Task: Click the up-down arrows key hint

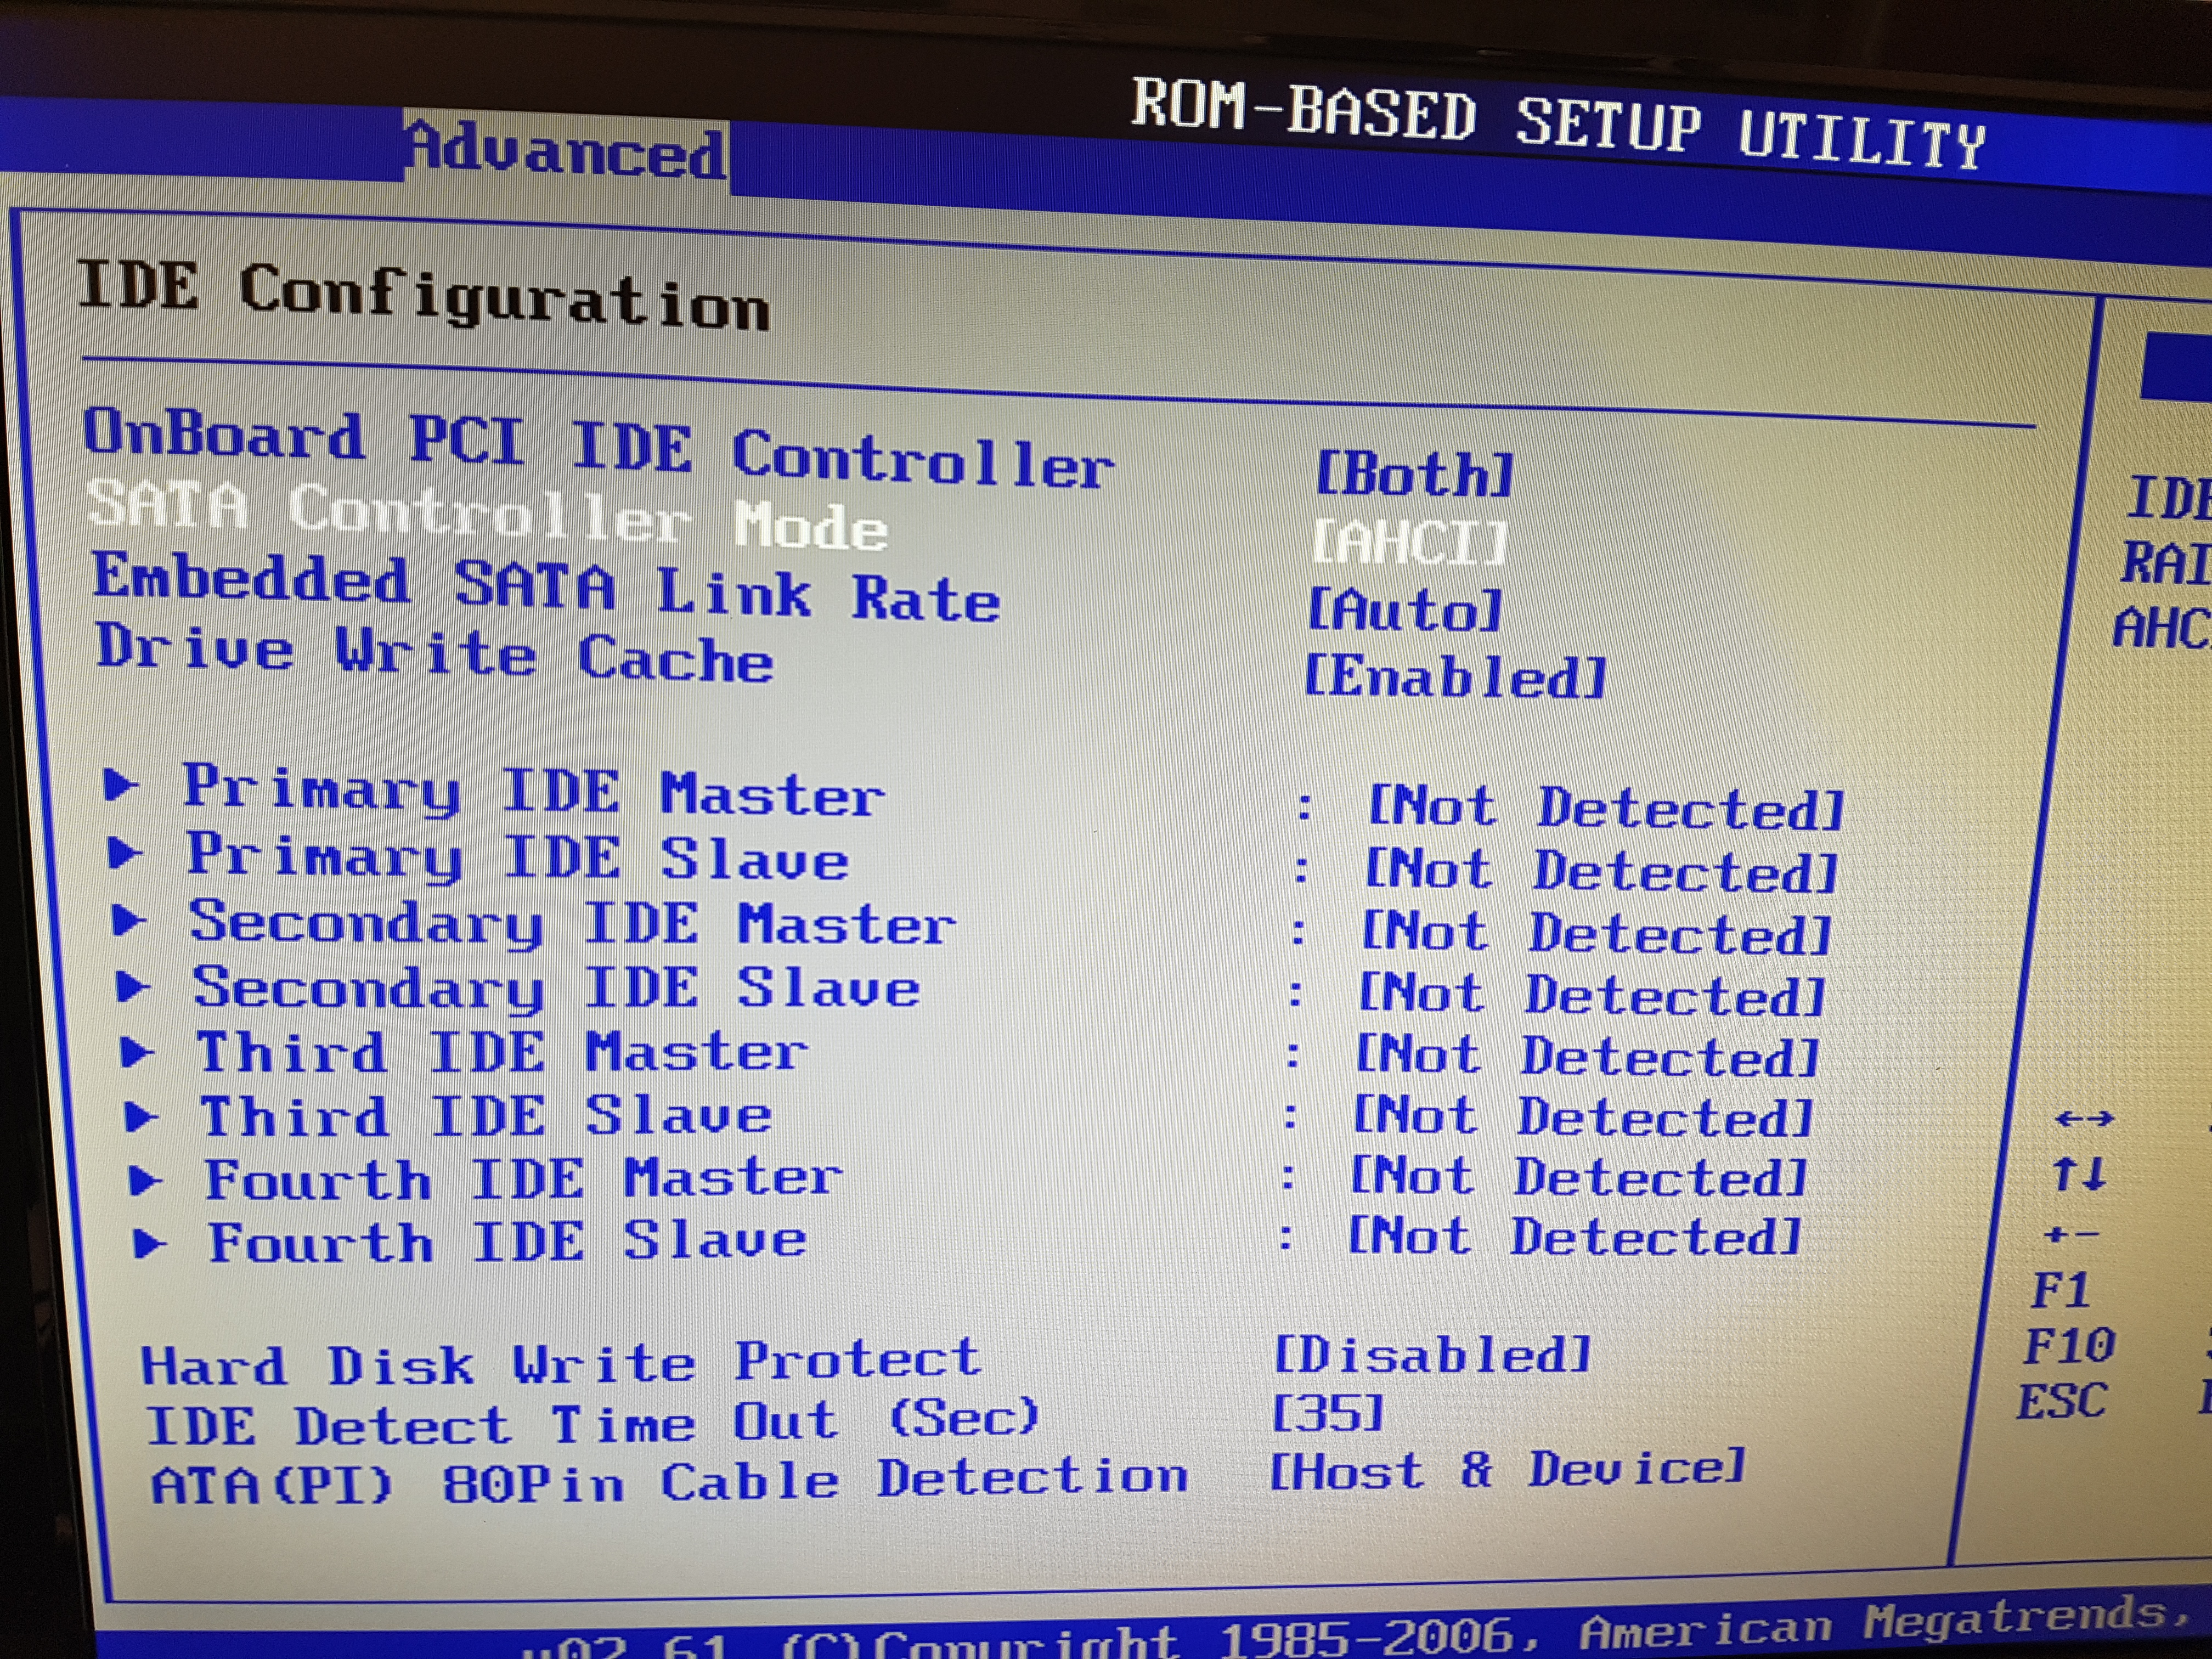Action: [x=2079, y=1174]
